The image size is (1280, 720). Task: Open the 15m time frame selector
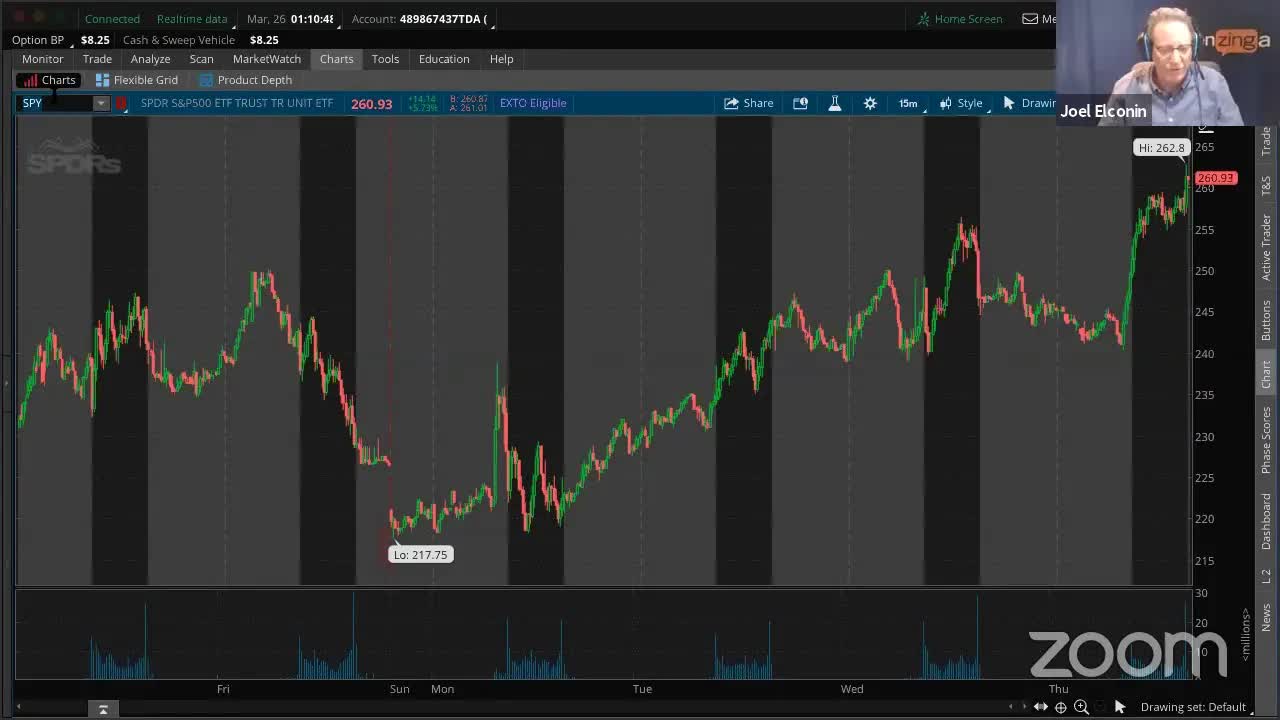tap(909, 103)
